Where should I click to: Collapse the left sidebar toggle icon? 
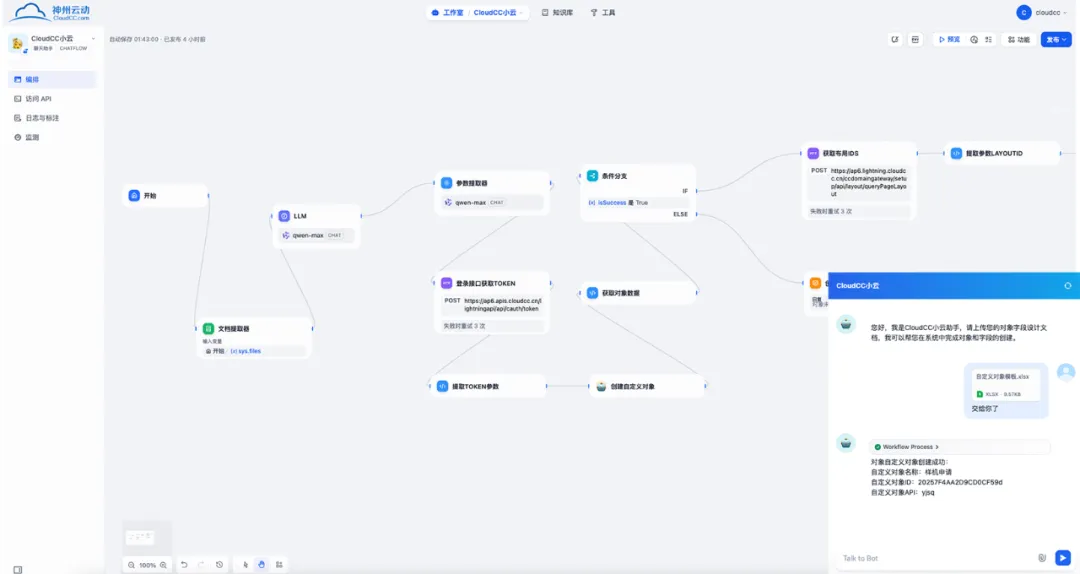pos(18,569)
